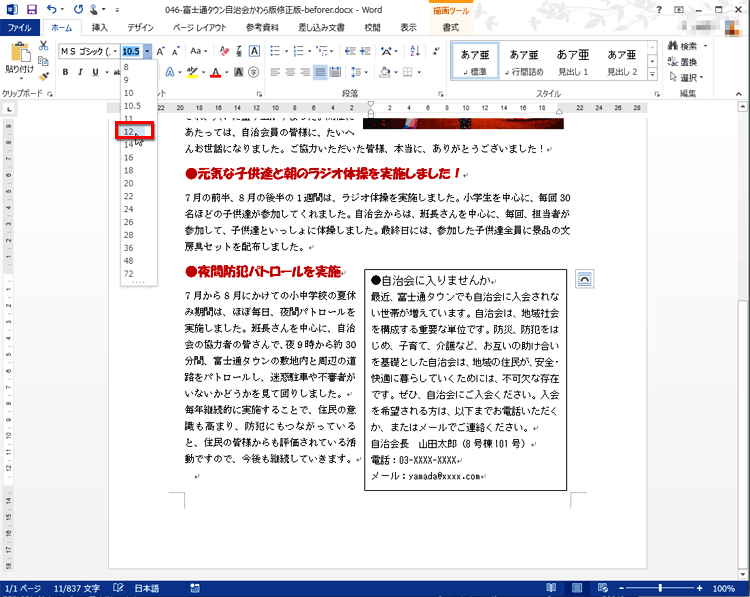Viewport: 750px width, 597px height.
Task: Click the Layout Options icon beside text box
Action: click(584, 279)
